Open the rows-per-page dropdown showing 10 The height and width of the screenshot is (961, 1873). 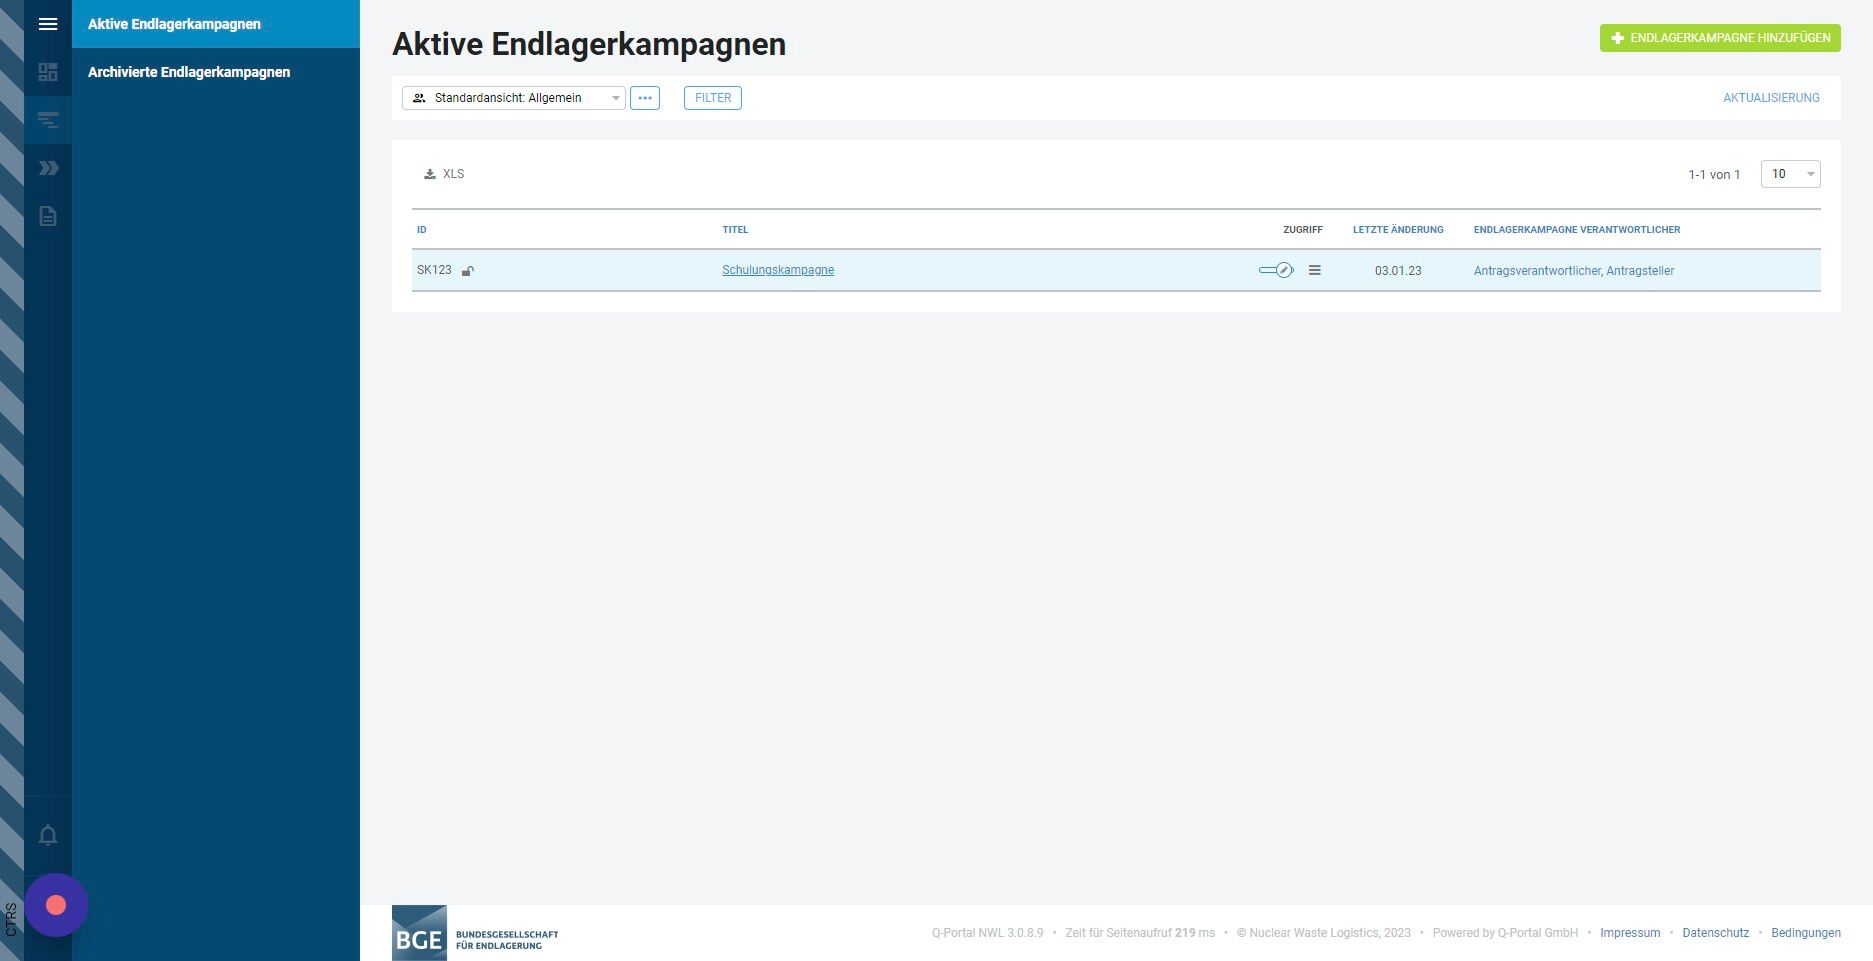pos(1790,174)
